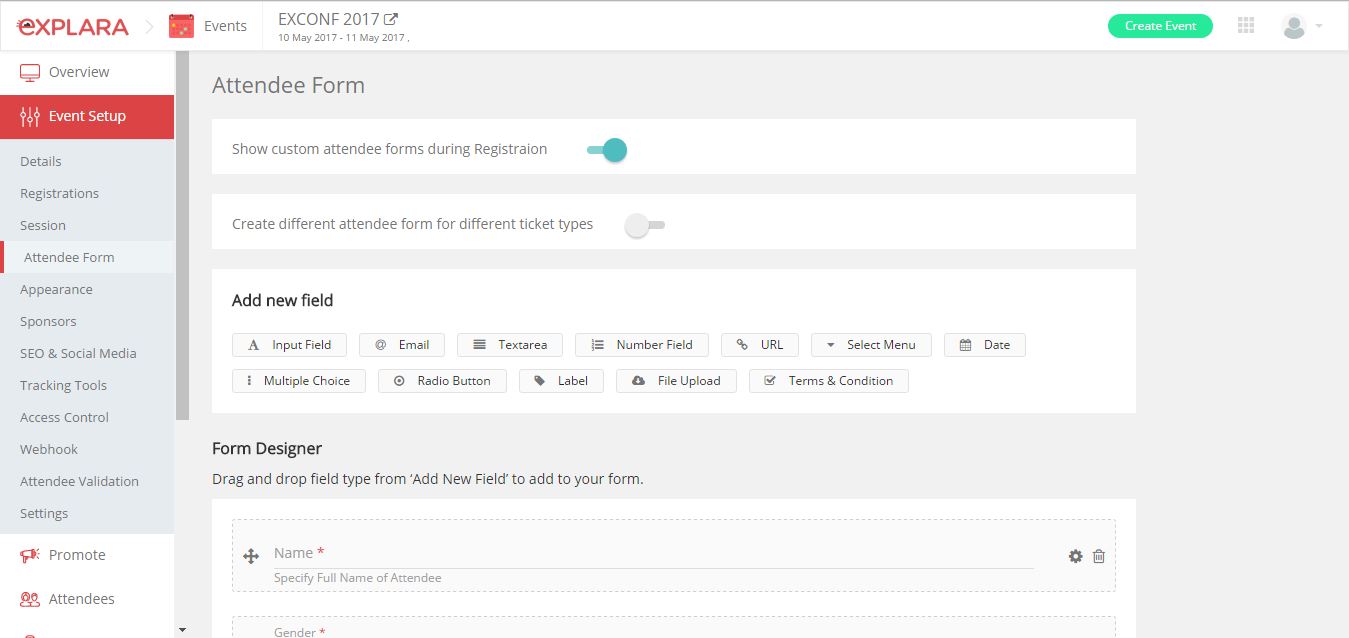The image size is (1349, 638).
Task: Open Settings in the Event Setup menu
Action: click(44, 513)
